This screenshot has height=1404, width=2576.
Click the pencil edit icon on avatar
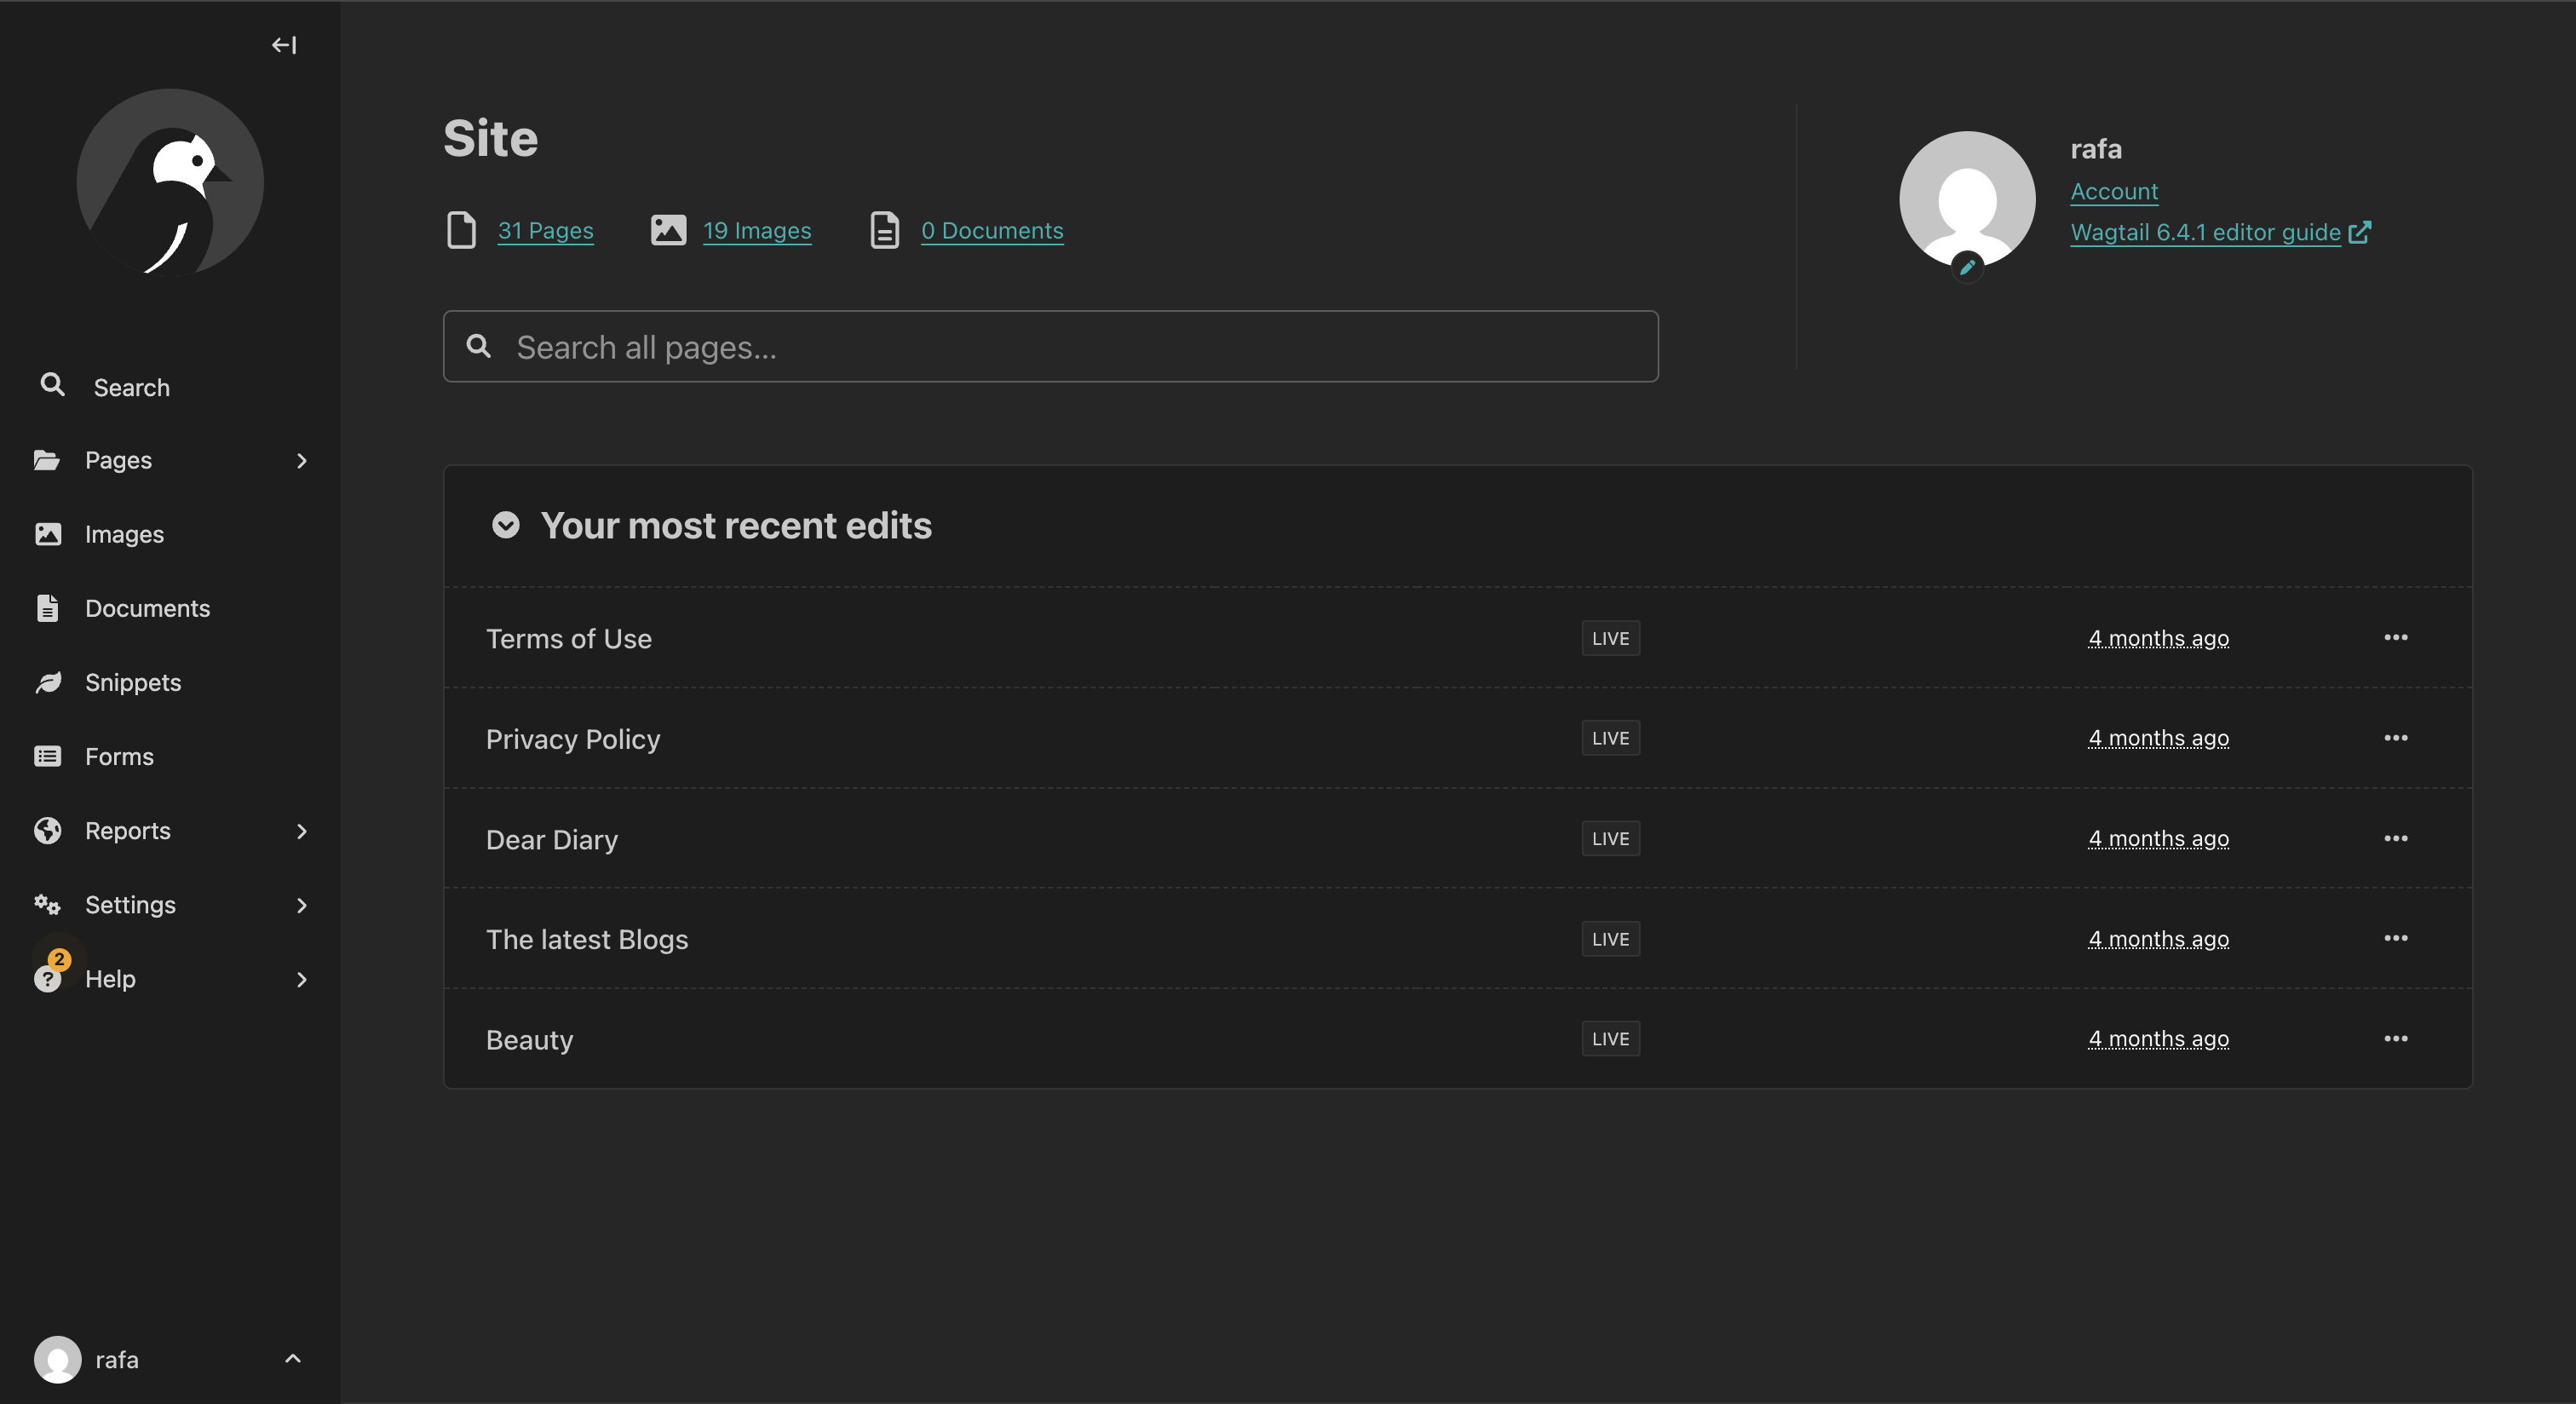click(x=1967, y=267)
